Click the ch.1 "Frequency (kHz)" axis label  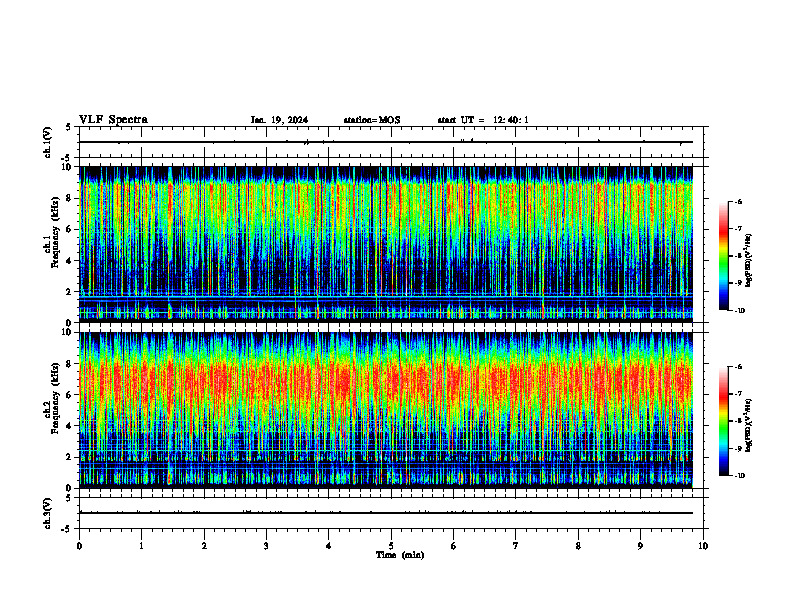pyautogui.click(x=55, y=234)
